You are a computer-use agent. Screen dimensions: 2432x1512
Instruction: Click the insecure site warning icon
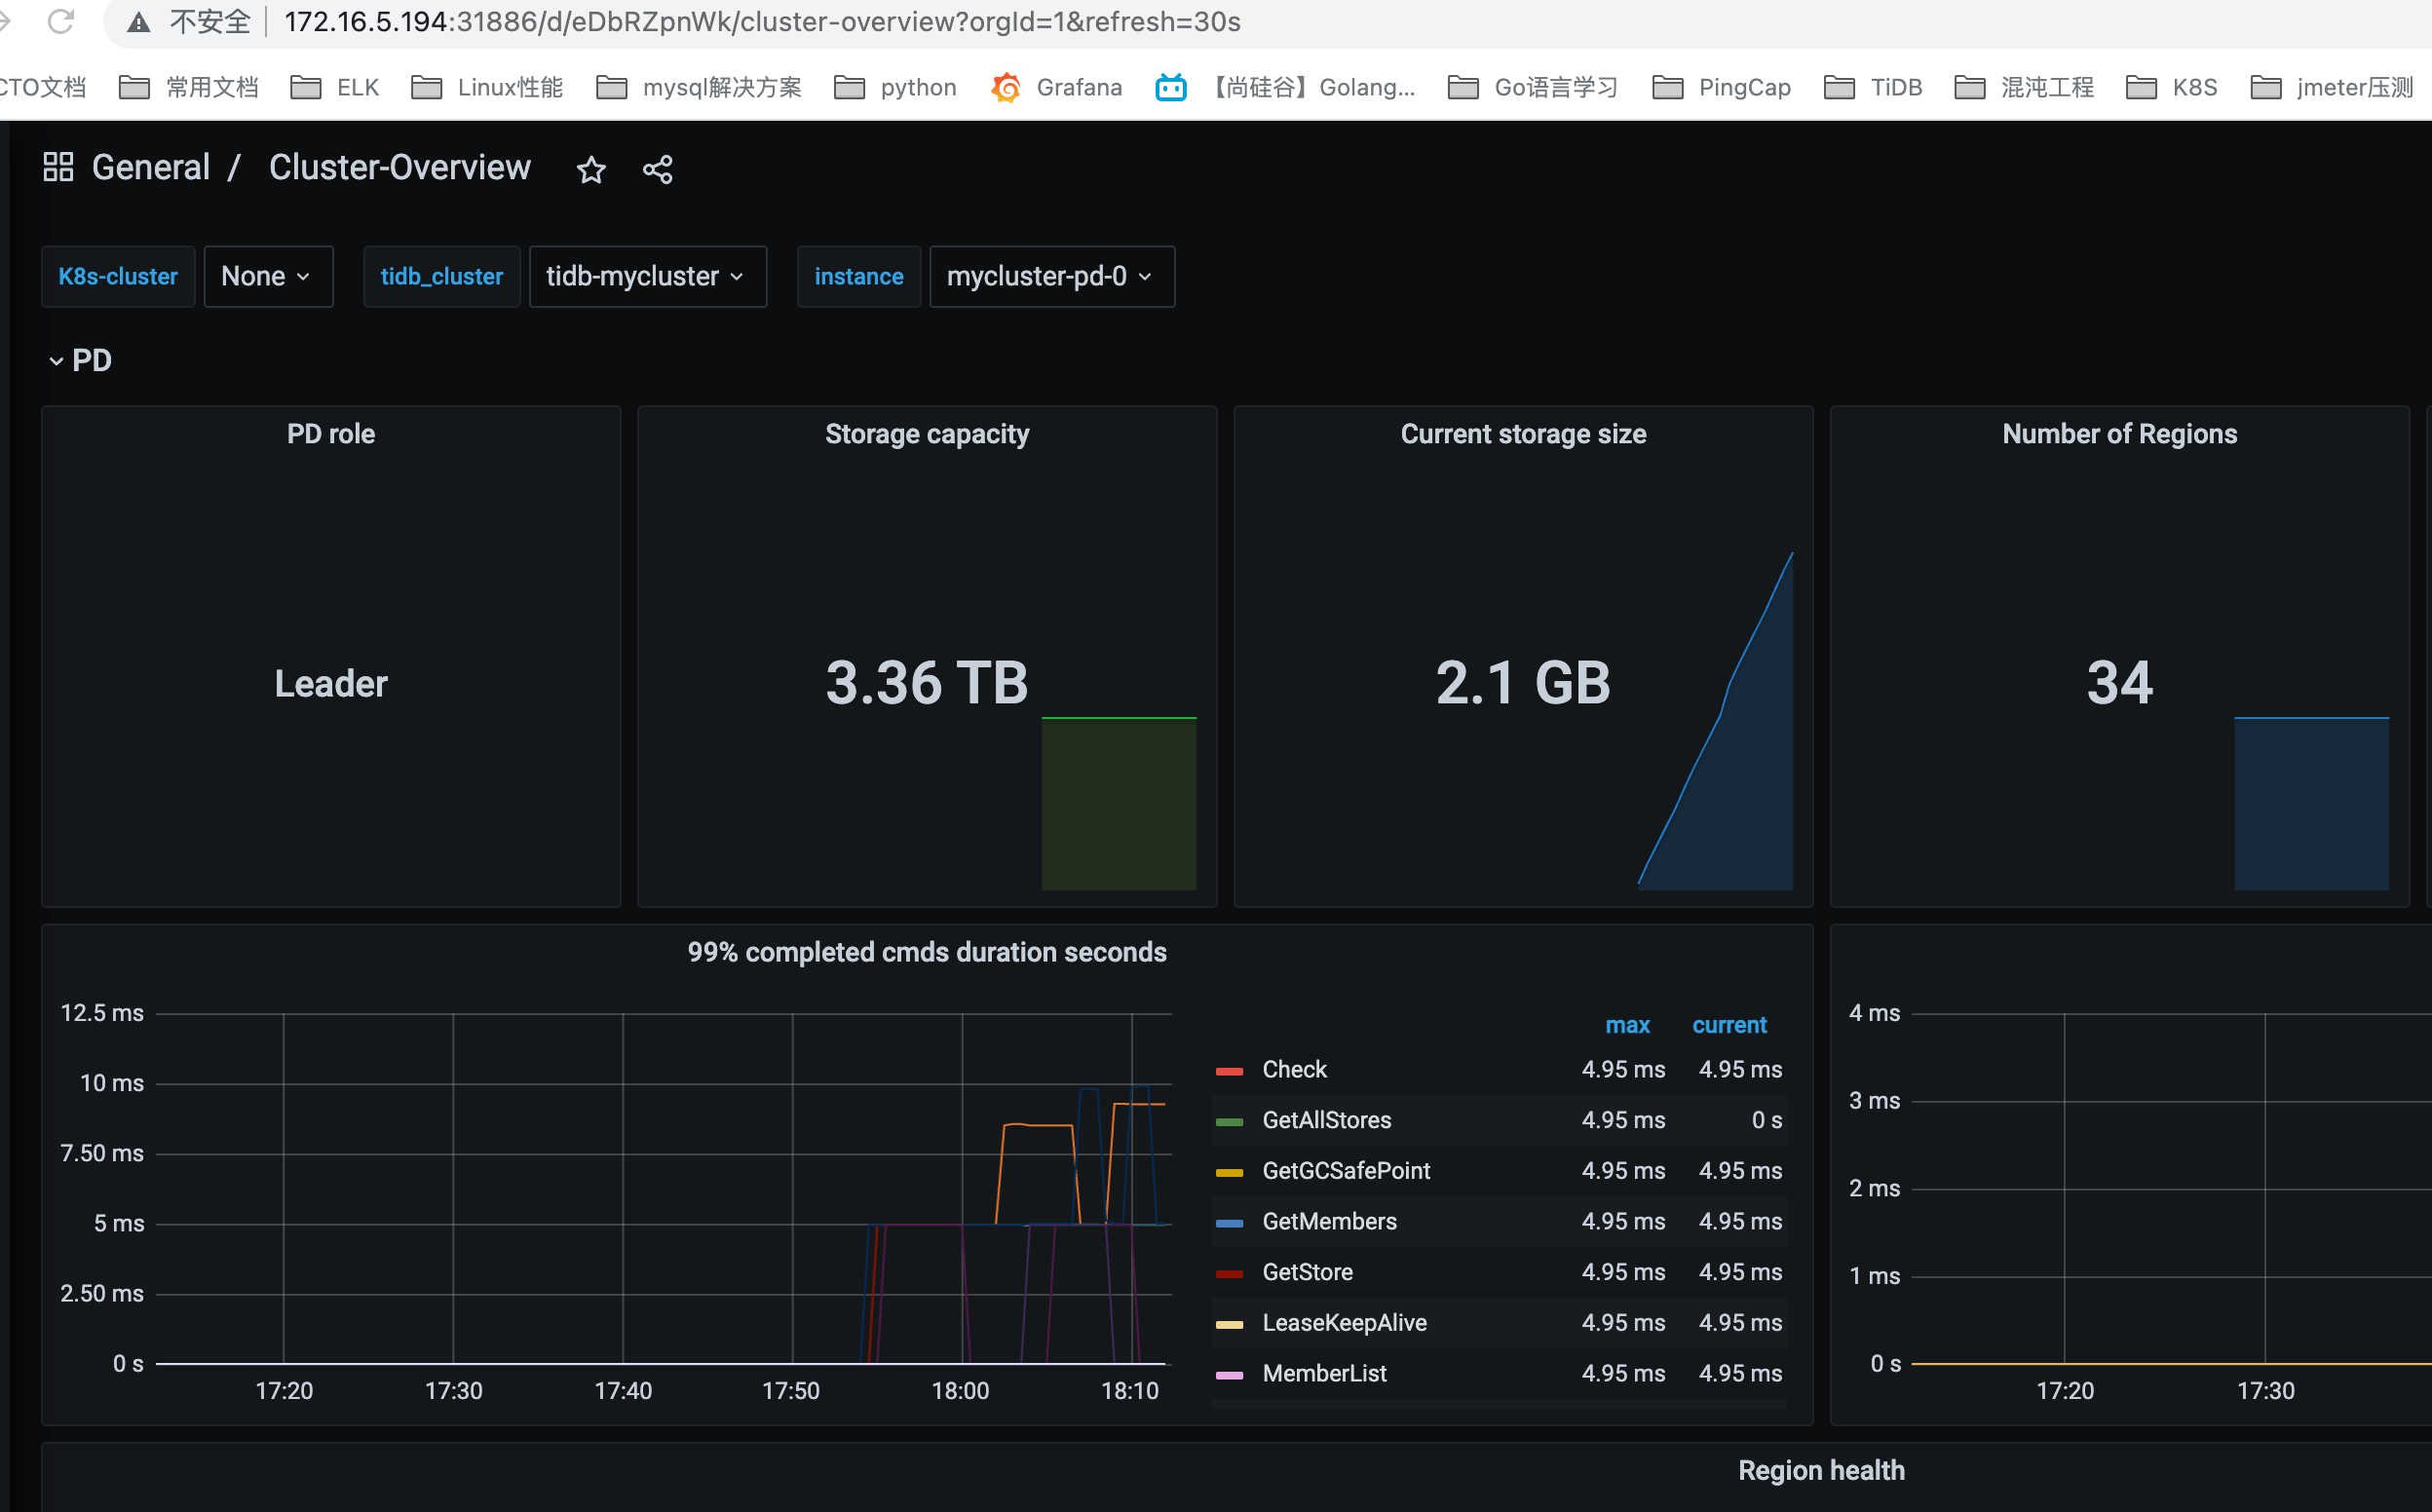(x=138, y=22)
